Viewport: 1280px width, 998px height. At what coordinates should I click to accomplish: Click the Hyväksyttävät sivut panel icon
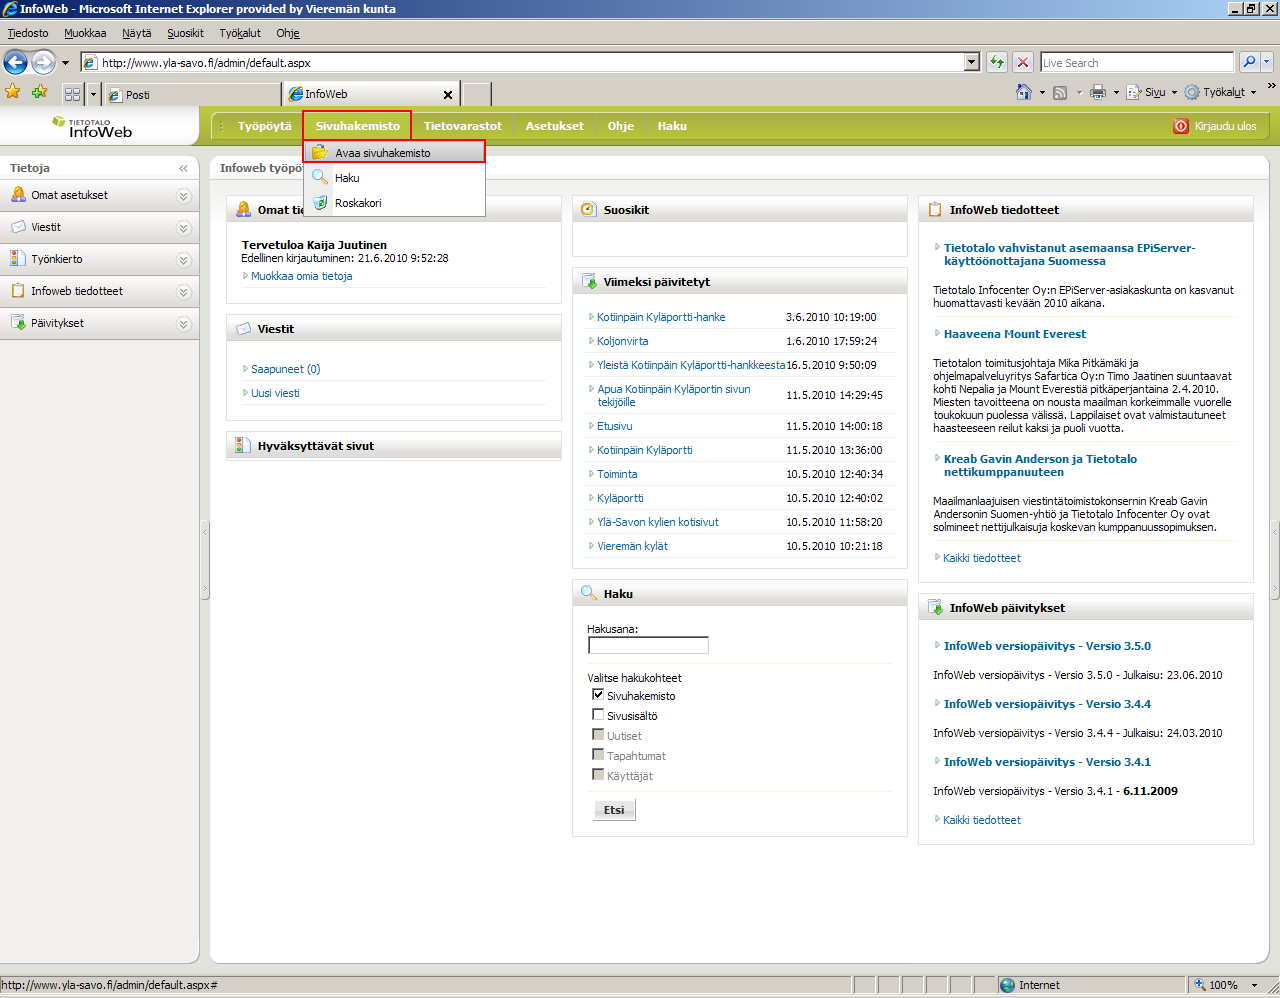(243, 445)
